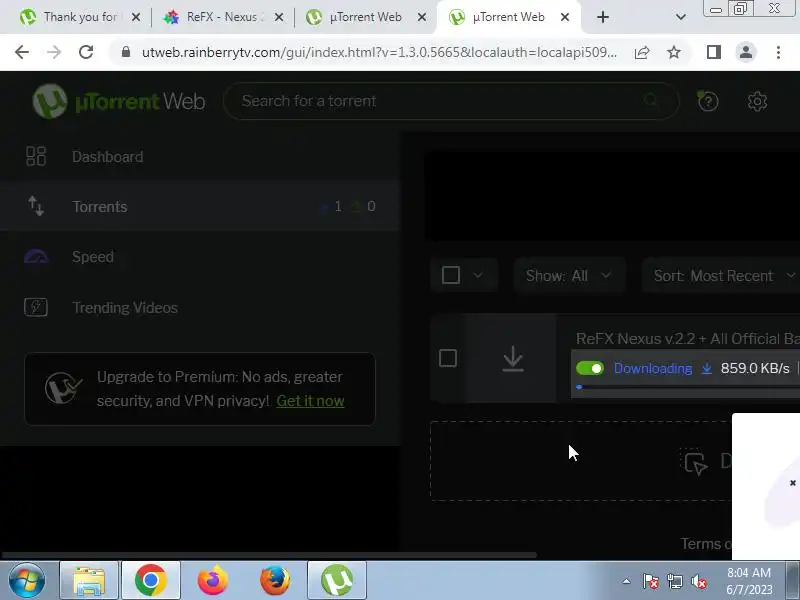Expand the bulk select dropdown arrow

tap(478, 275)
